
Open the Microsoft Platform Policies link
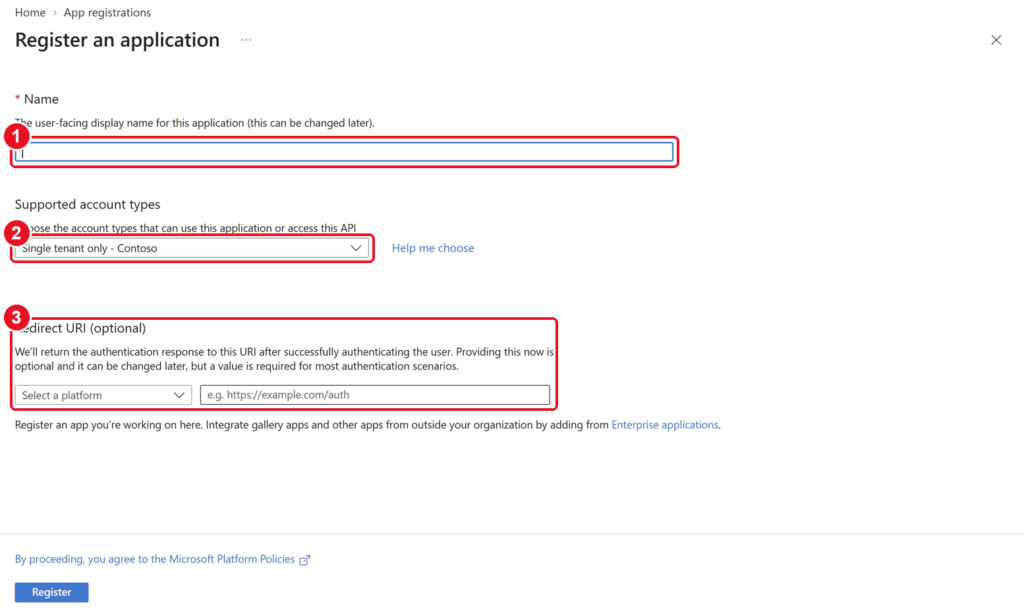[x=155, y=559]
